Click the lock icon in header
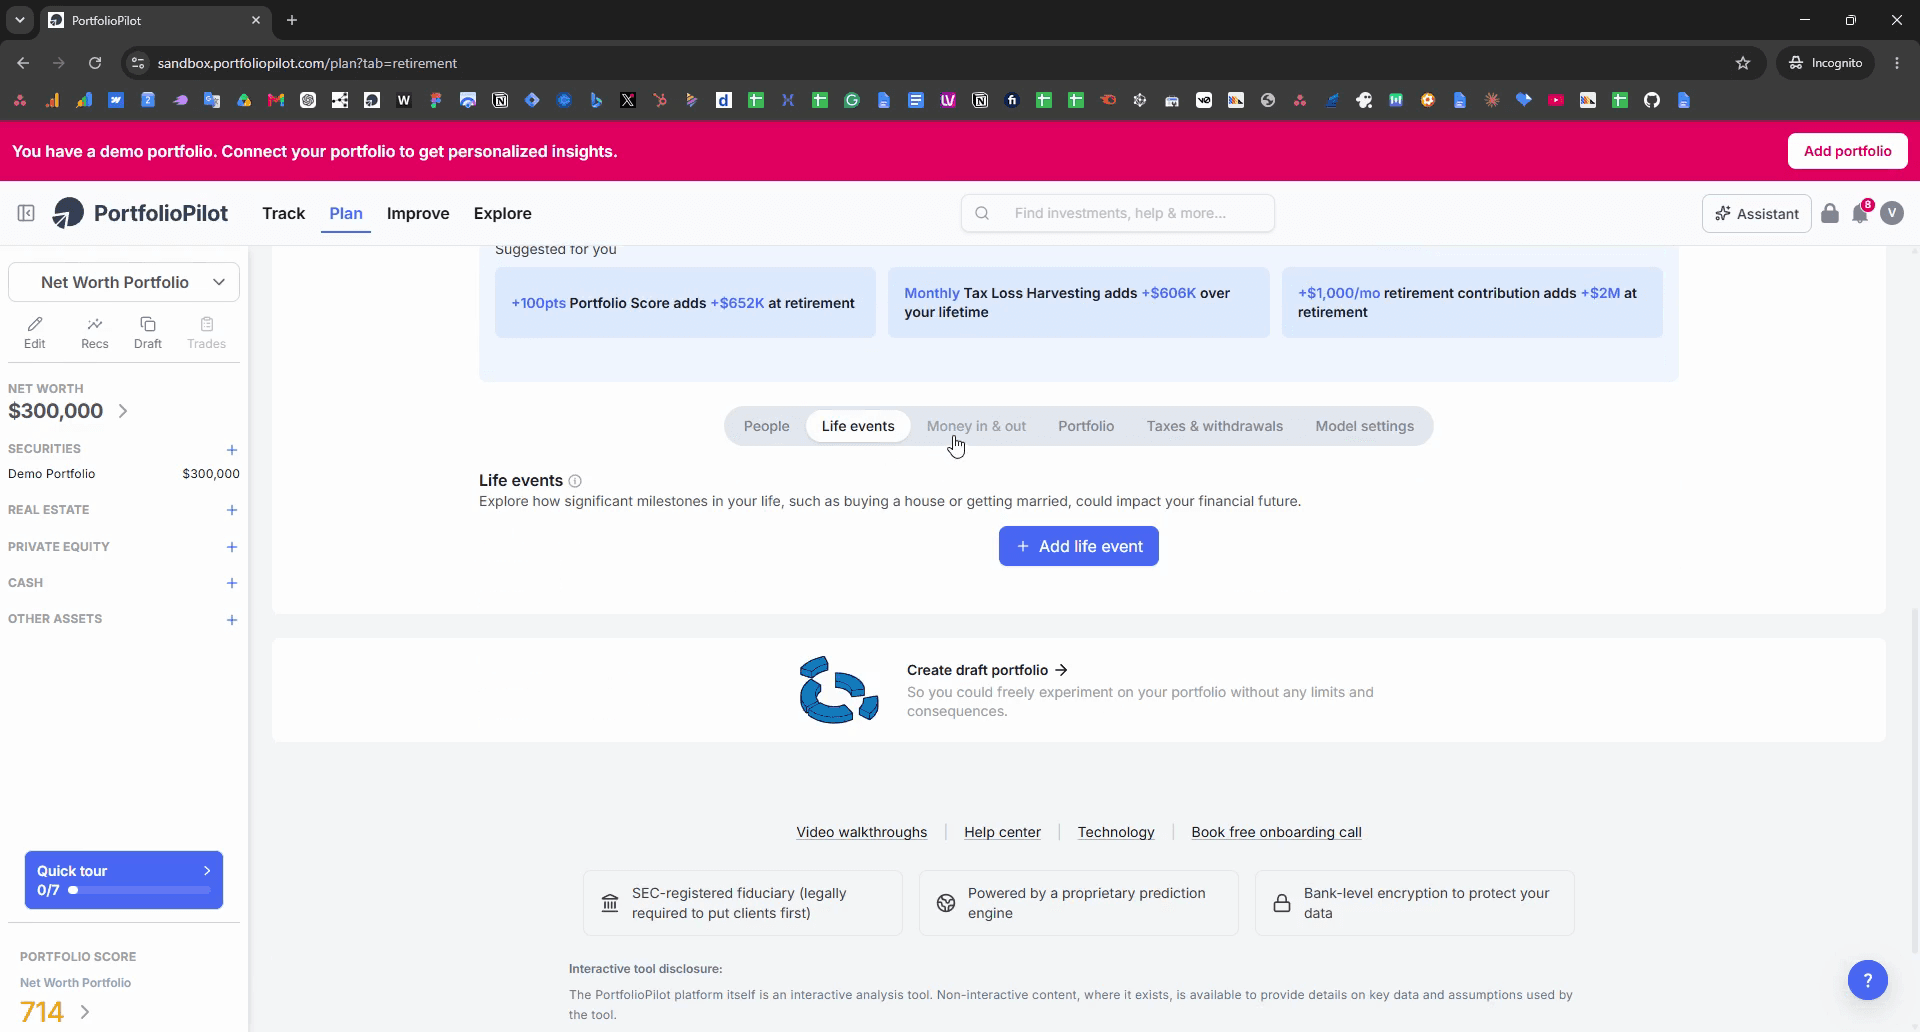1920x1032 pixels. pyautogui.click(x=1830, y=213)
